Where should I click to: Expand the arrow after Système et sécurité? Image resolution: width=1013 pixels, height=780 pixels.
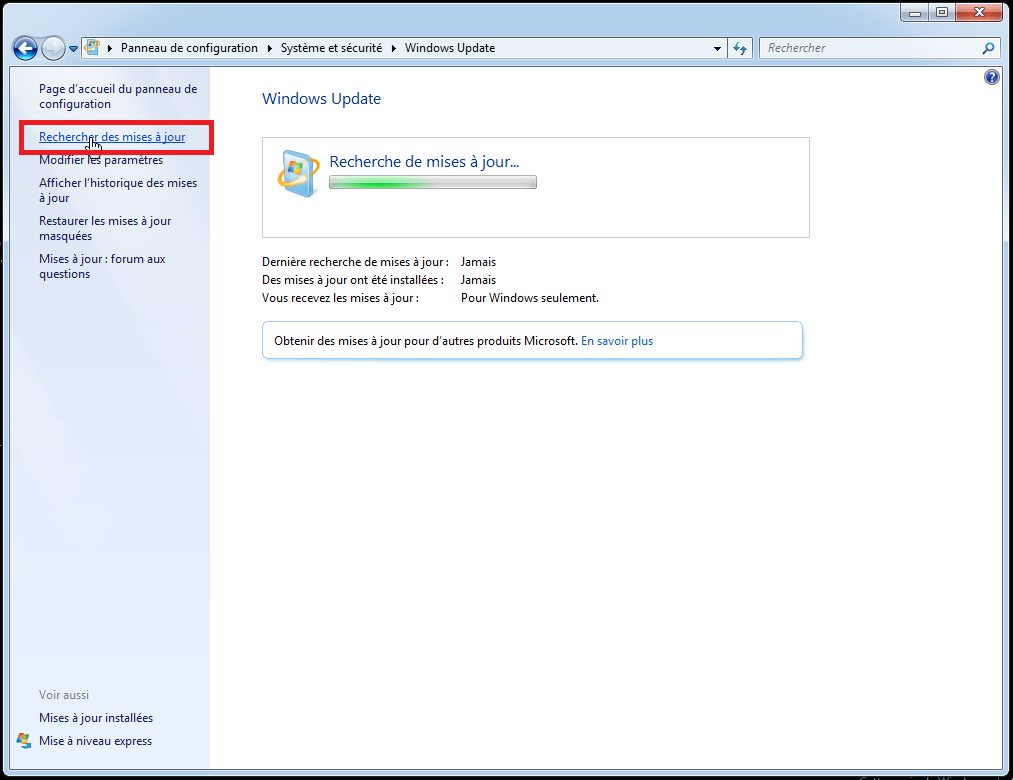[x=393, y=48]
